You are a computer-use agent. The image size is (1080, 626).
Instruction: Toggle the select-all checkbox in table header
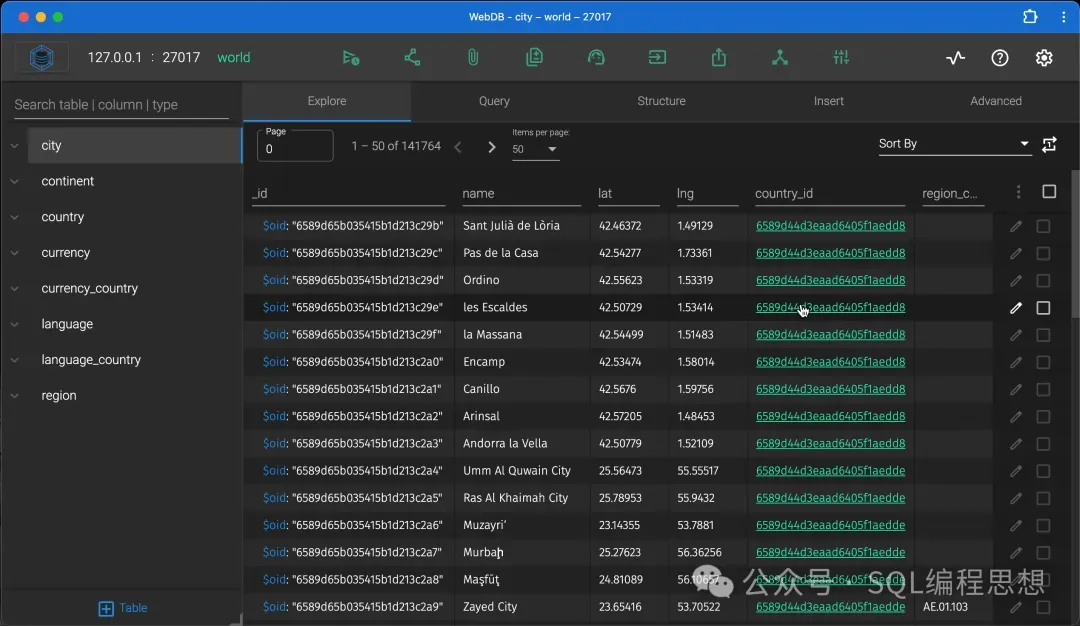[x=1049, y=191]
